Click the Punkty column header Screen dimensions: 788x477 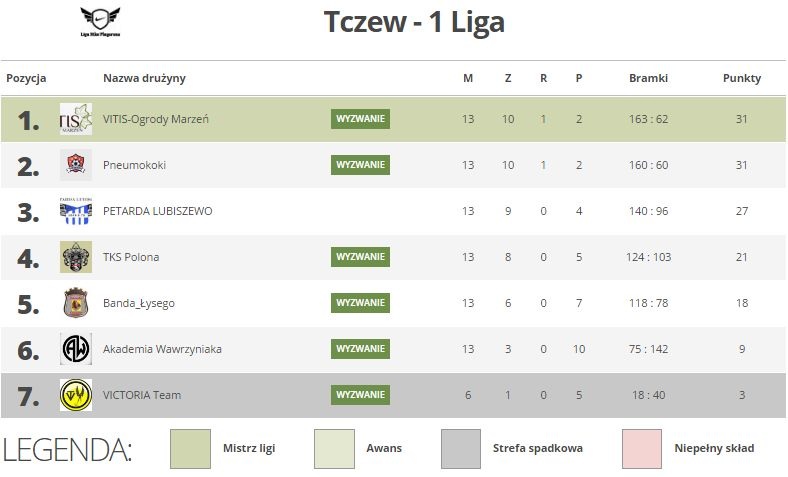[742, 78]
